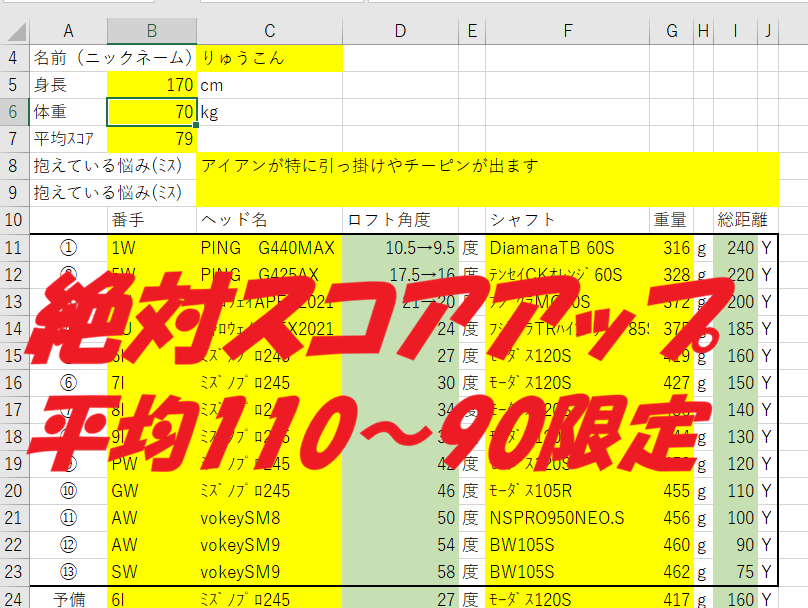The height and width of the screenshot is (608, 808).
Task: Click the 75 distance cell
Action: (735, 571)
